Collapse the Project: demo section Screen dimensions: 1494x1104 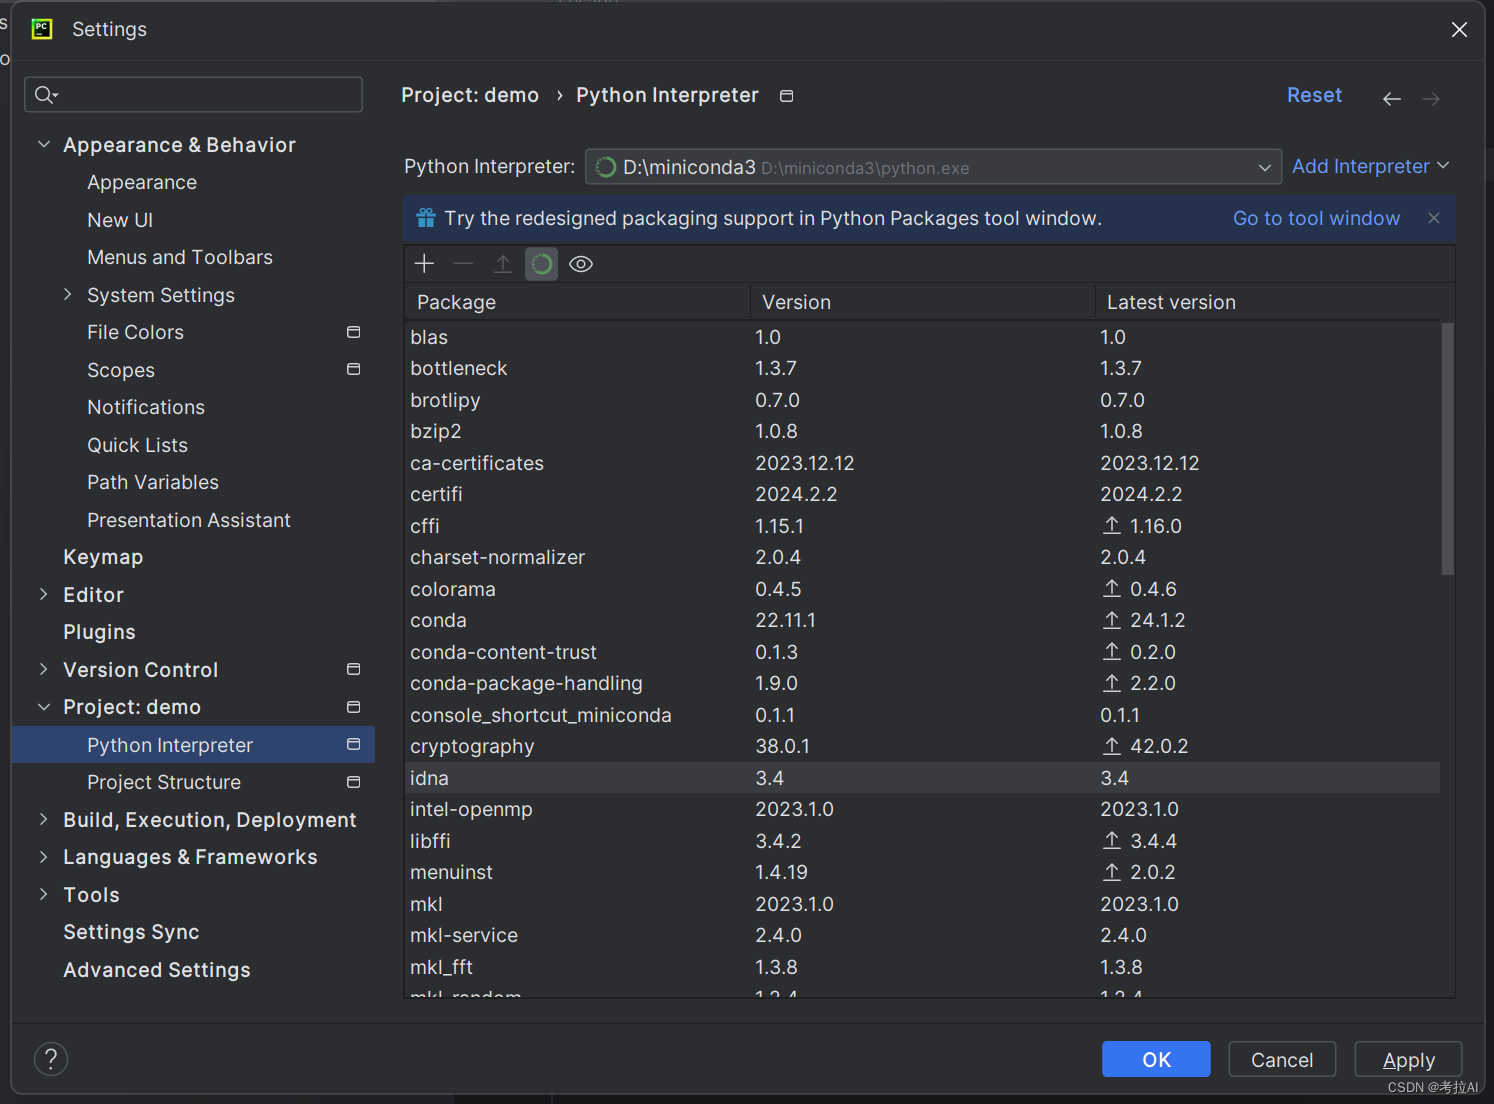click(44, 707)
